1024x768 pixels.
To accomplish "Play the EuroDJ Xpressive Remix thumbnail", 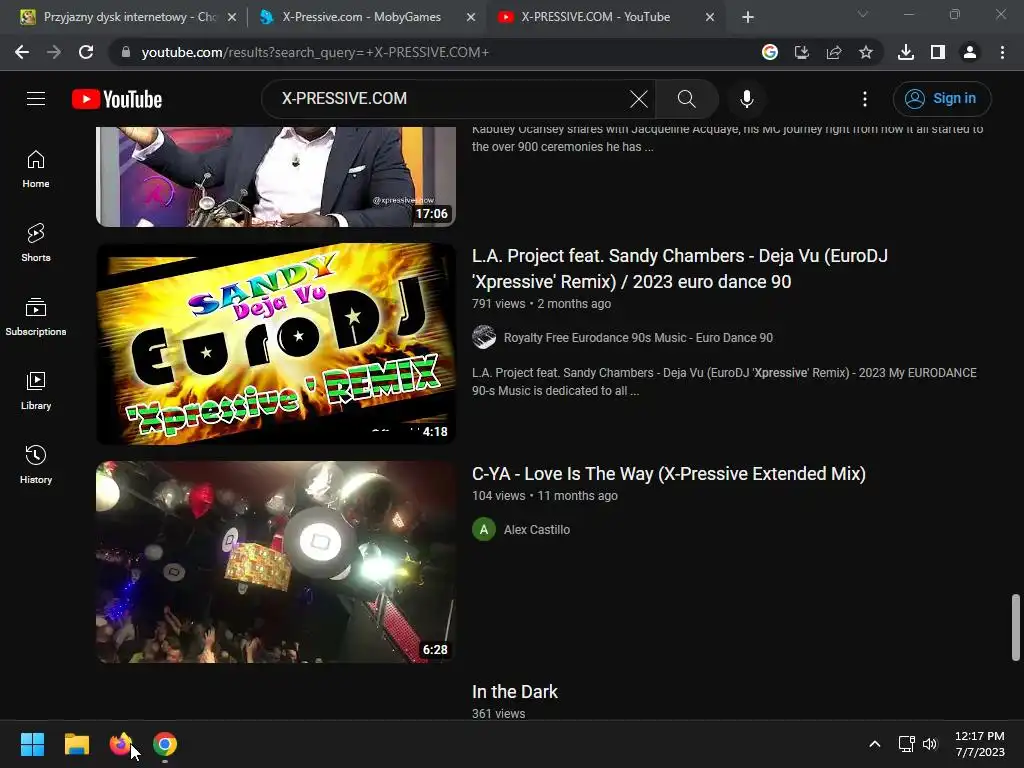I will click(x=276, y=344).
